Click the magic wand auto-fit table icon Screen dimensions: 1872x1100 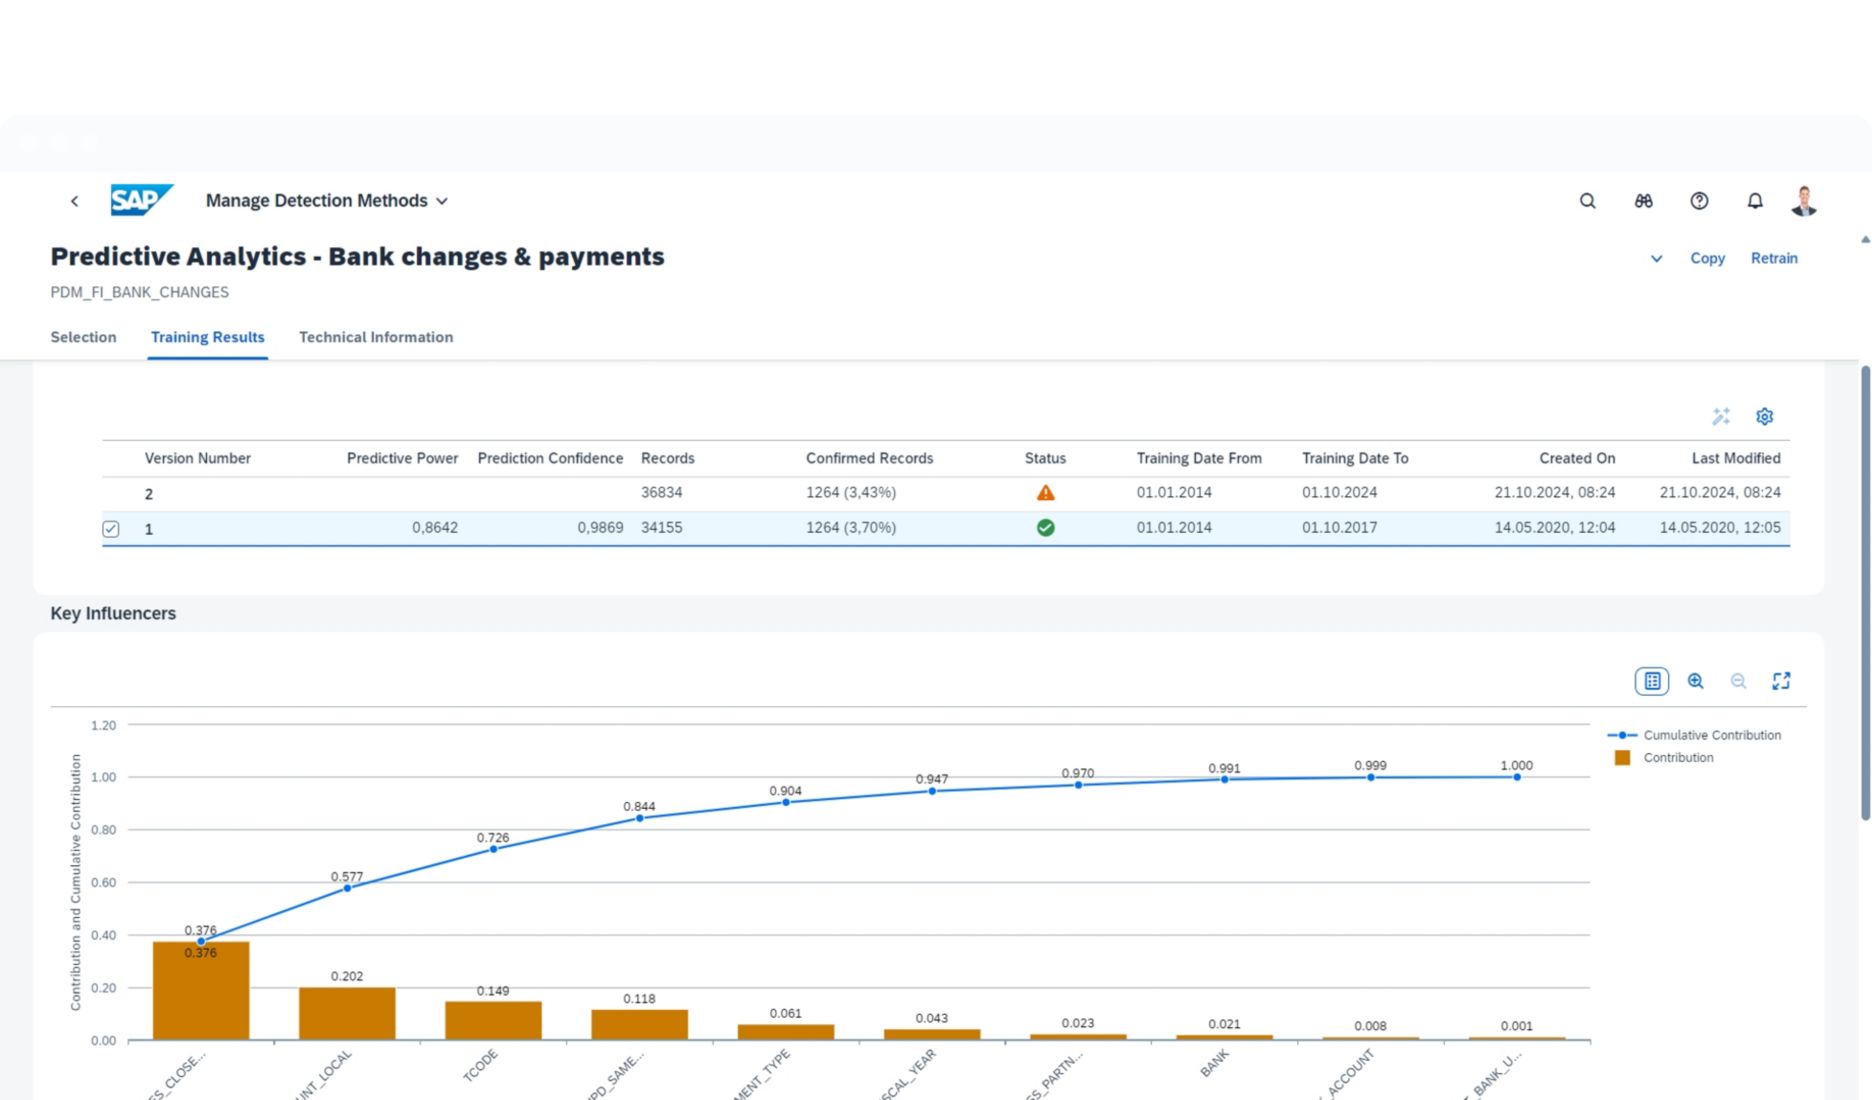pos(1721,416)
